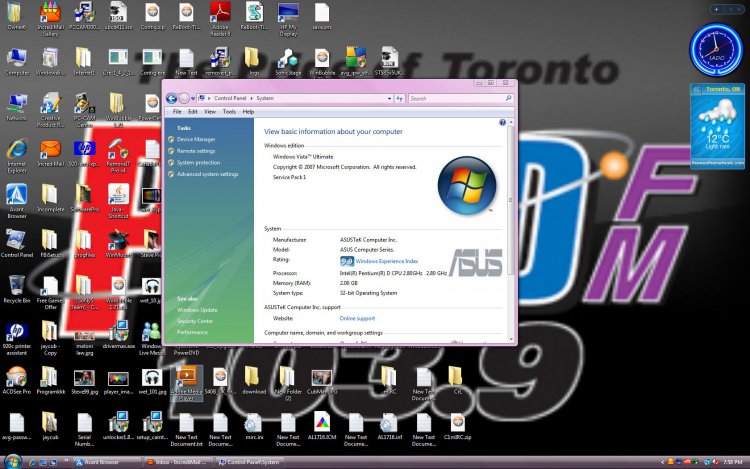Expand the address bar history dropdown

[x=389, y=98]
